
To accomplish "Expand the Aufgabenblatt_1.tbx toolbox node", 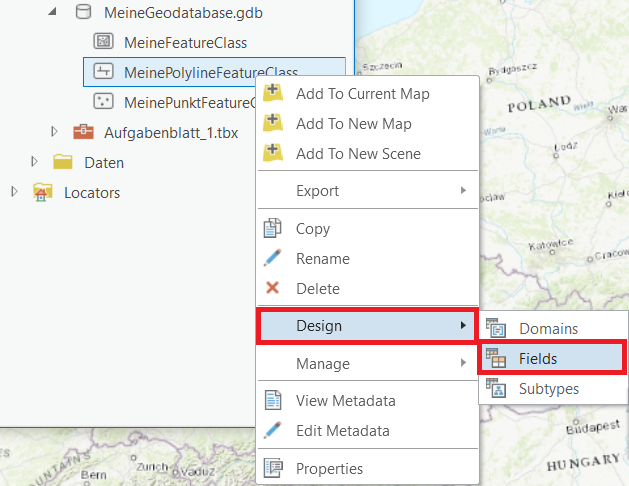I will pos(55,132).
